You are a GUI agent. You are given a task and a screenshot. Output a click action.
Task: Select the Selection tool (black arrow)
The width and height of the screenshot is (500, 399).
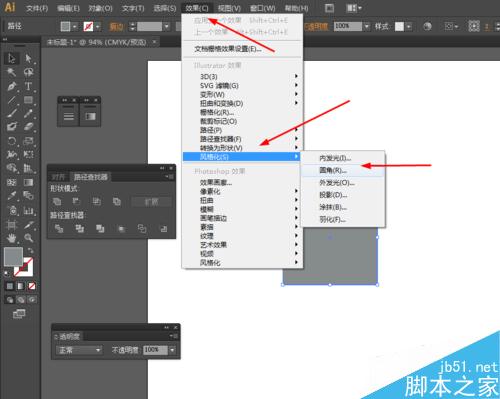[12, 58]
